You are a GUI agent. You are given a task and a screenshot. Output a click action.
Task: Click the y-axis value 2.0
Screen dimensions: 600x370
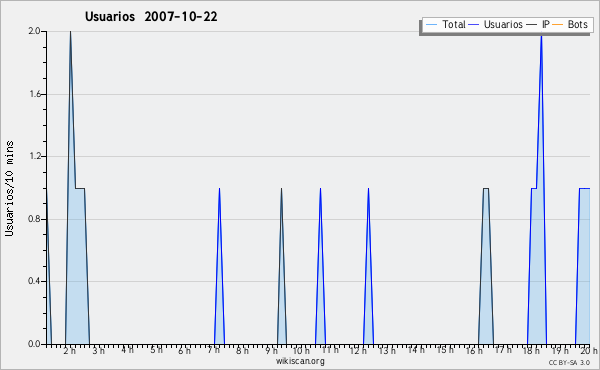[34, 31]
